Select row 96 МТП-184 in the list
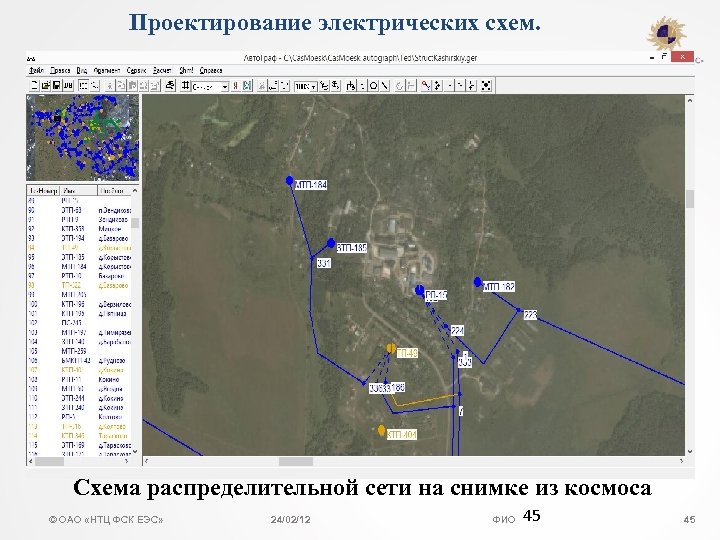Screen dimensions: 720x540 (x=79, y=266)
